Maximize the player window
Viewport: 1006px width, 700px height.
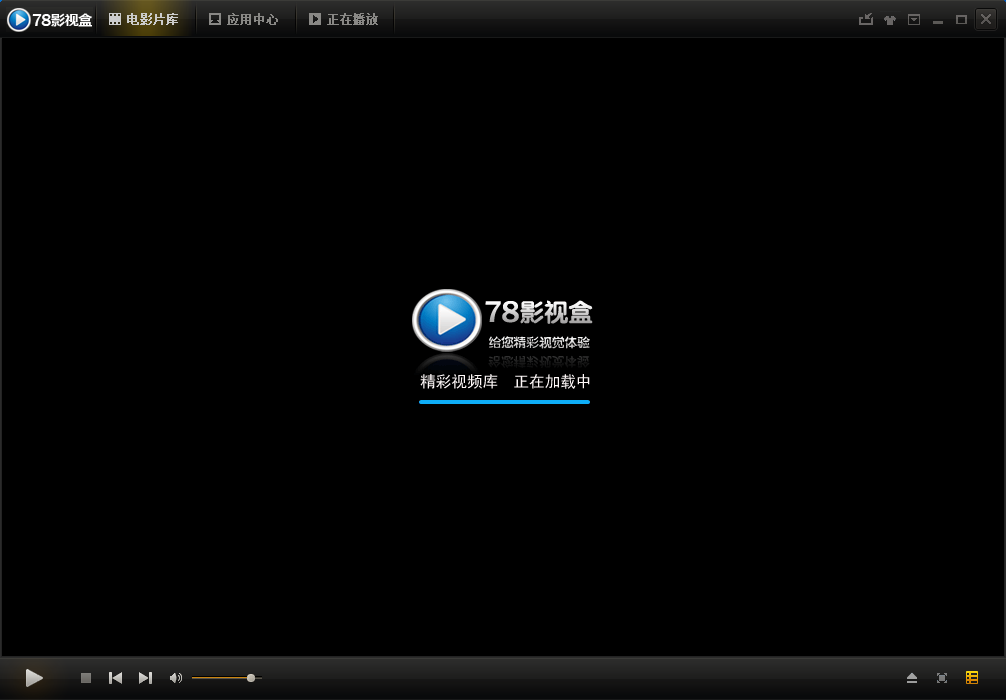click(961, 20)
